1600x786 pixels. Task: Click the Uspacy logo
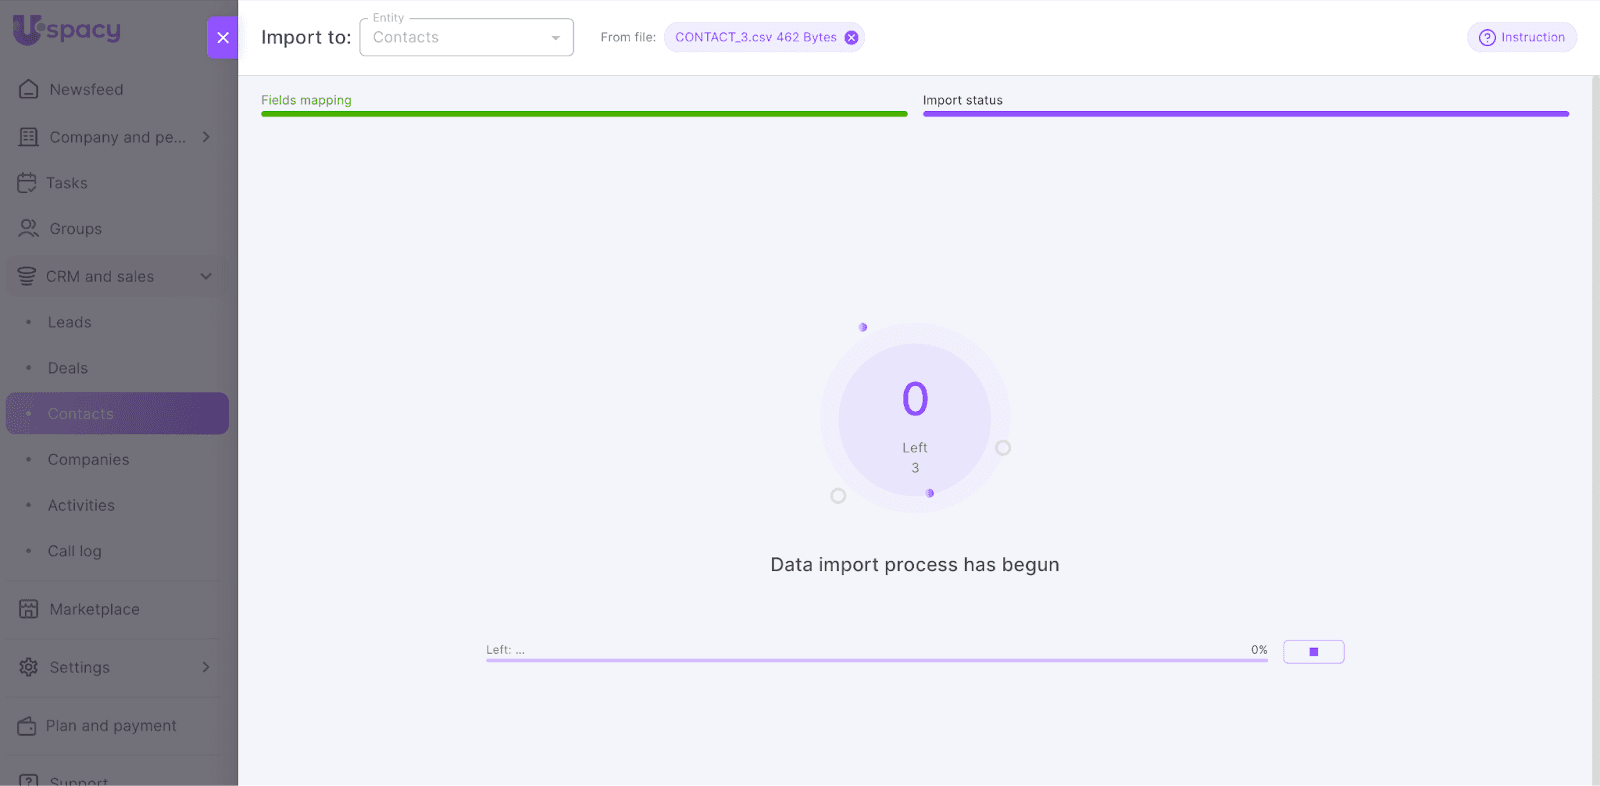pos(67,30)
